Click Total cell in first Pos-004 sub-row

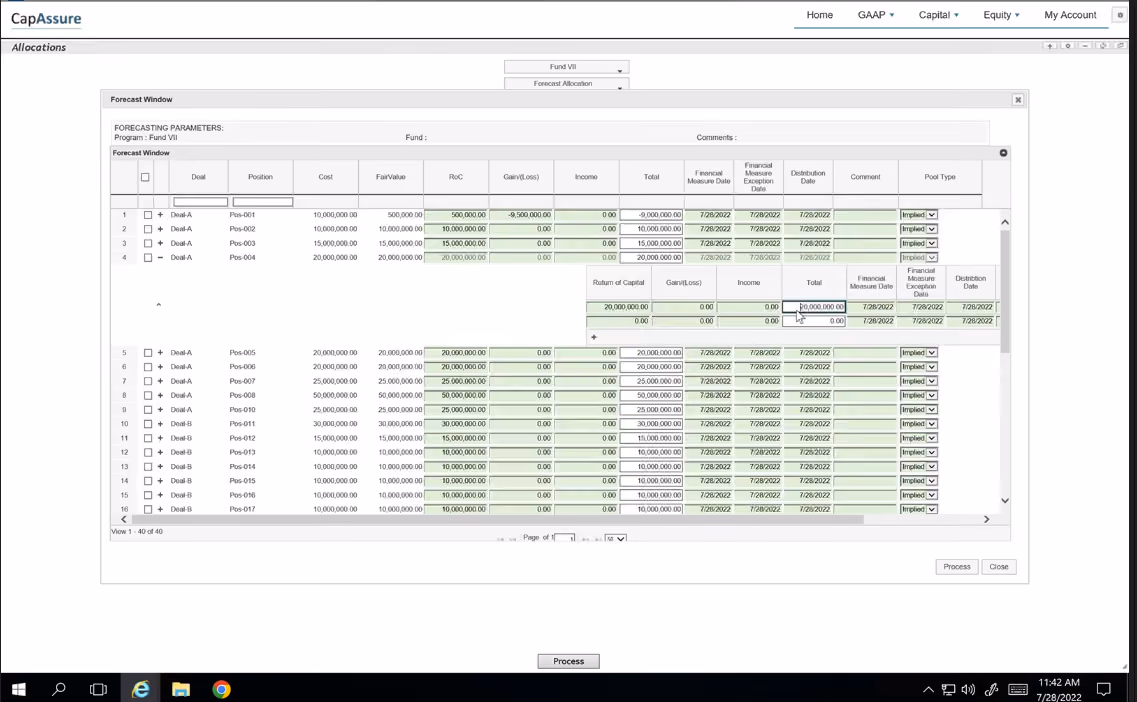(814, 307)
